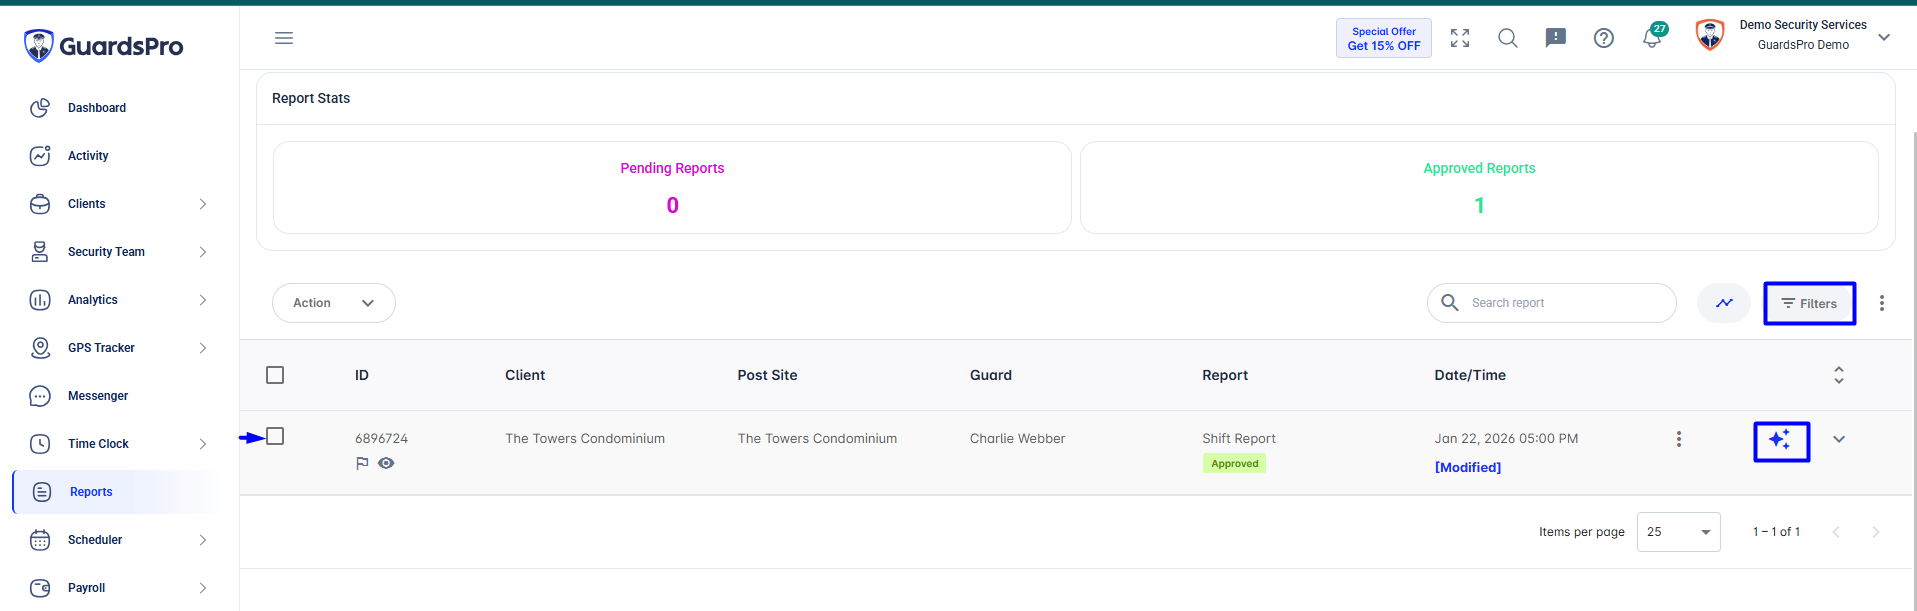This screenshot has width=1917, height=611.
Task: Click the Filters button
Action: (x=1809, y=303)
